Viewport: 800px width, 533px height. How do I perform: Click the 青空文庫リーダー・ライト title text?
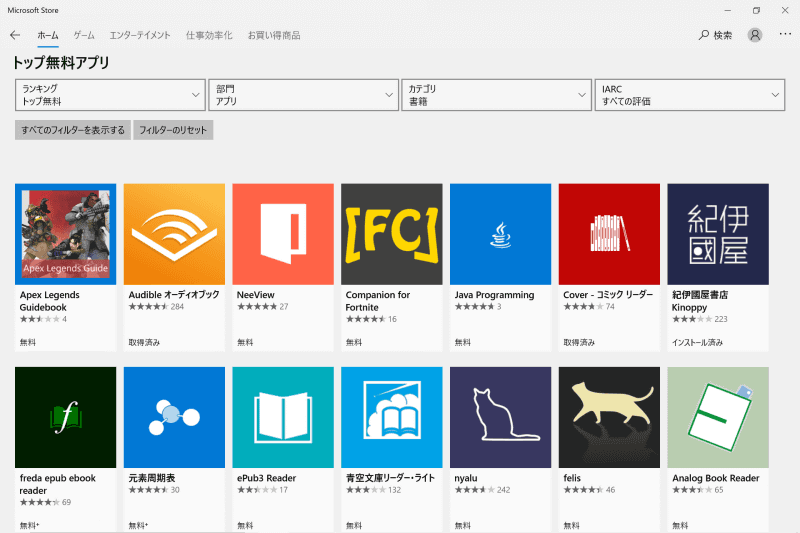[390, 478]
